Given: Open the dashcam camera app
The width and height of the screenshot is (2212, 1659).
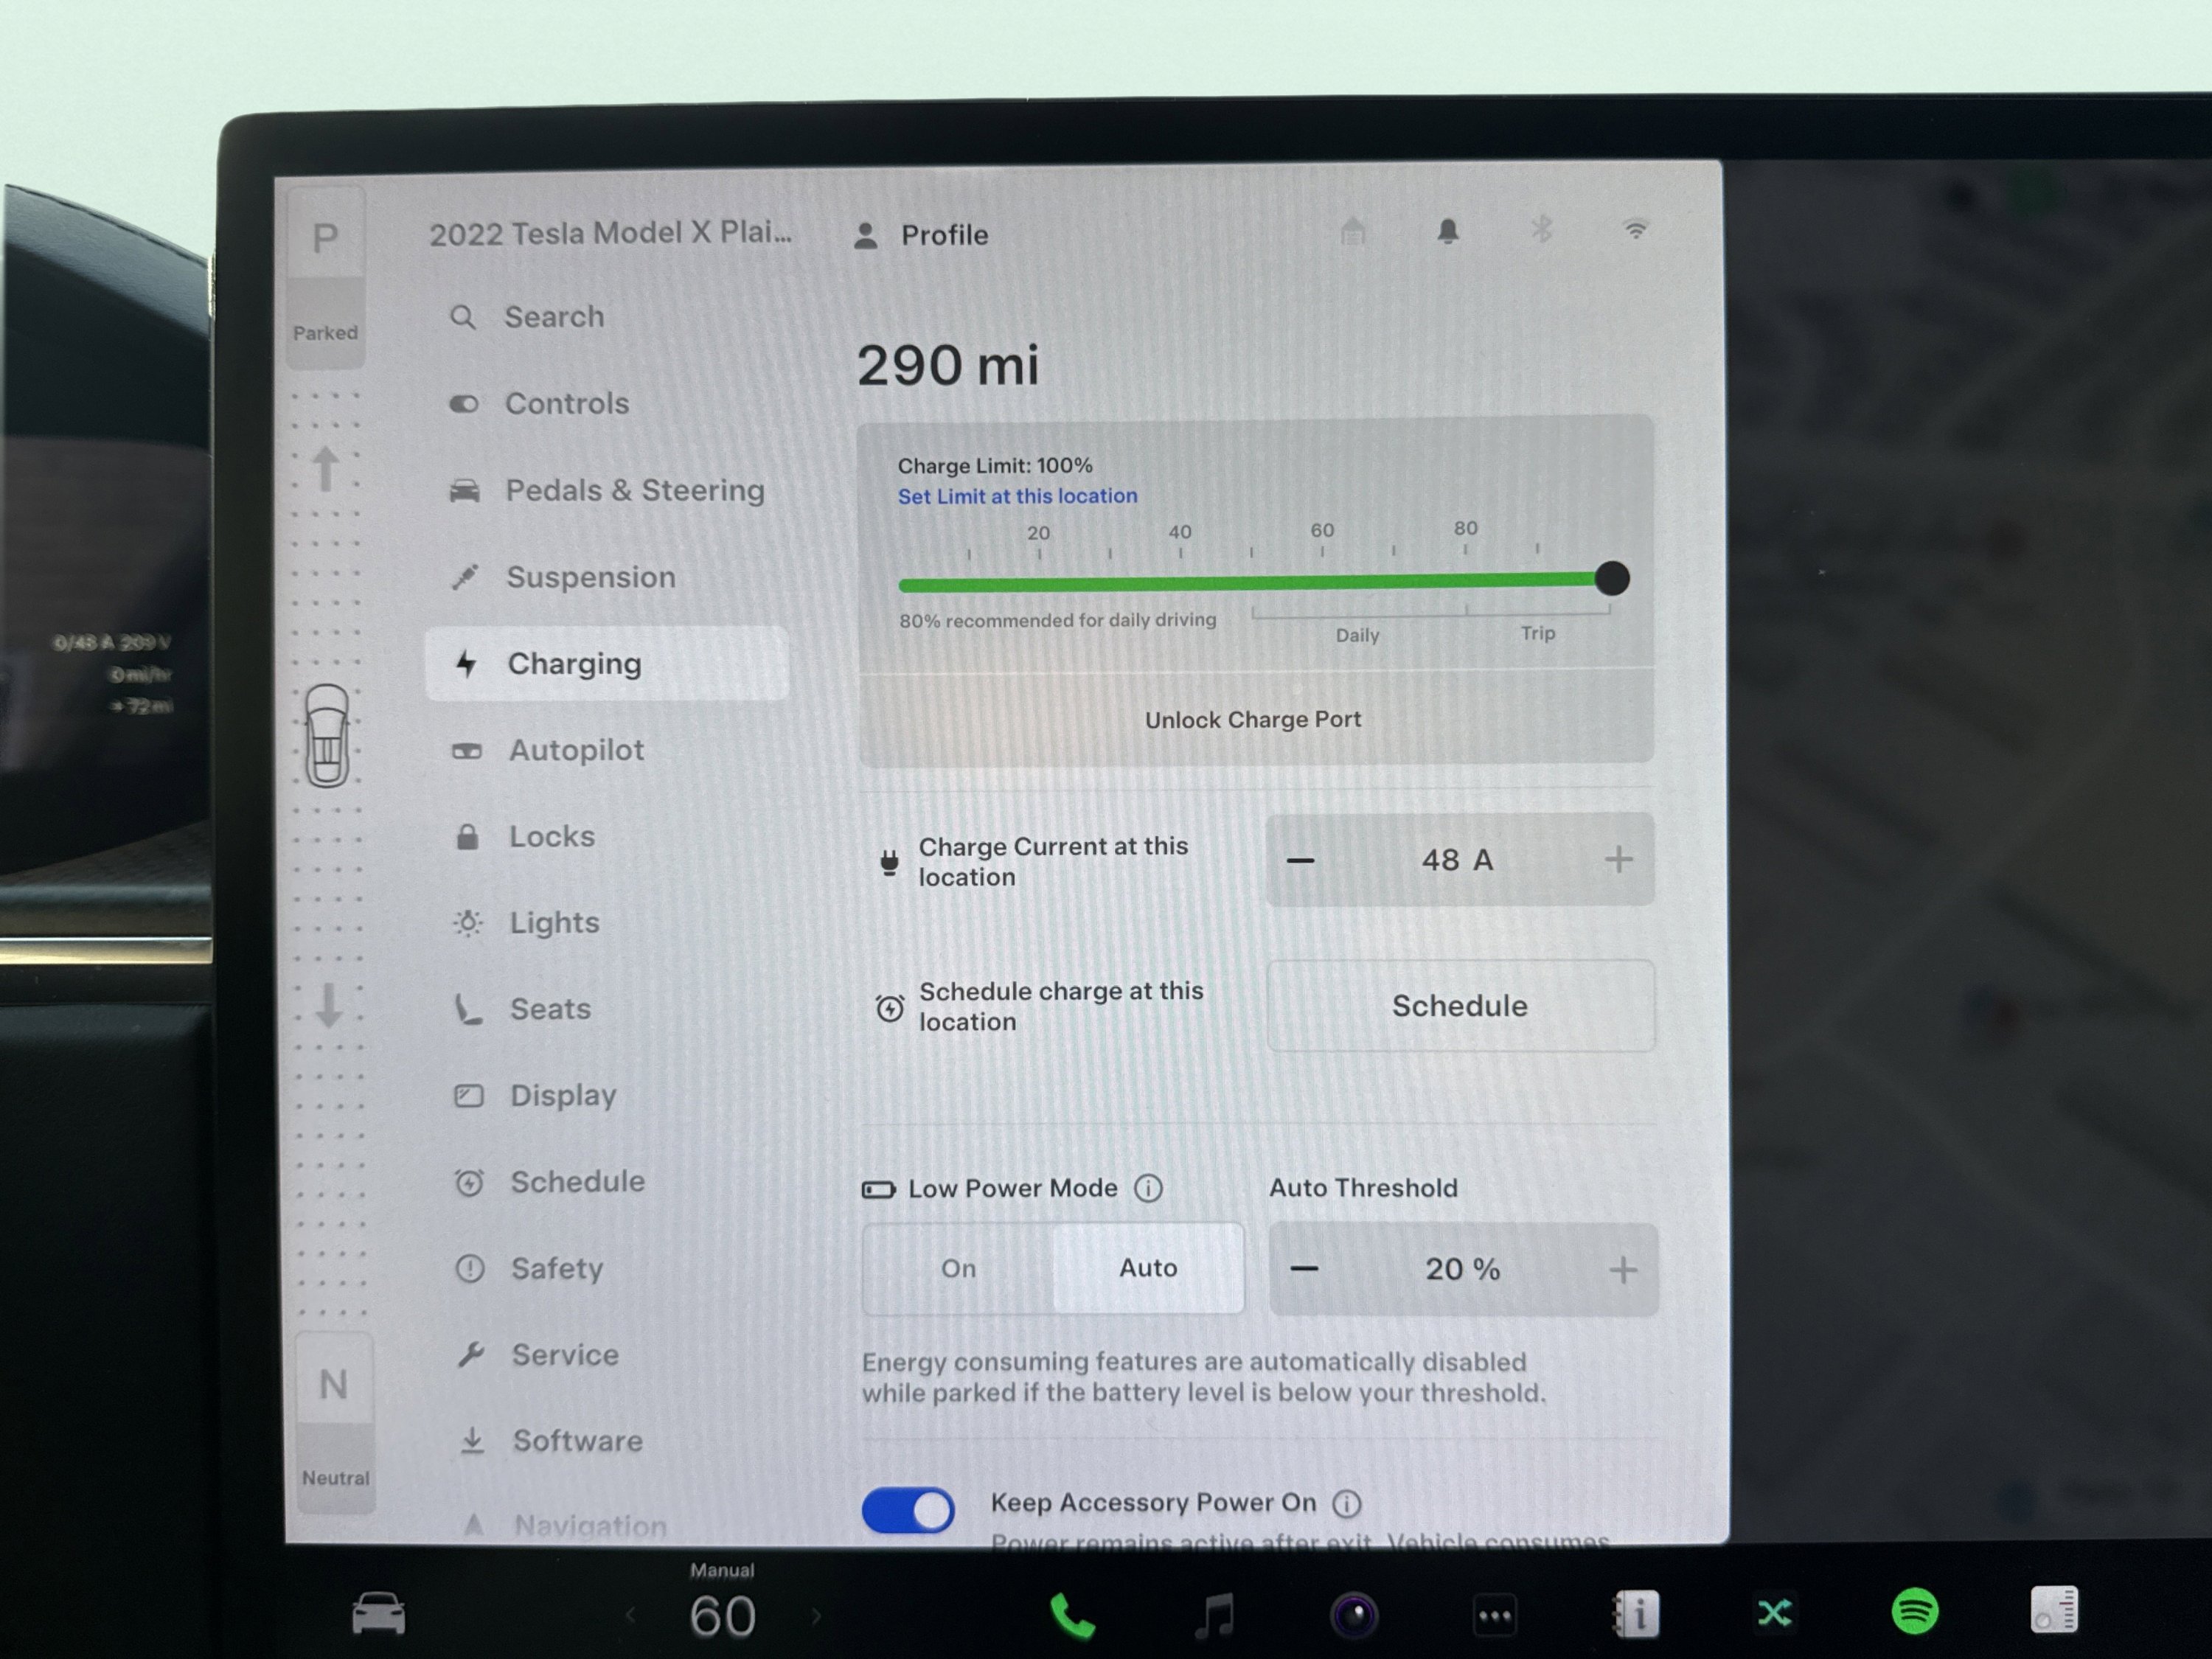Looking at the screenshot, I should [1355, 1615].
